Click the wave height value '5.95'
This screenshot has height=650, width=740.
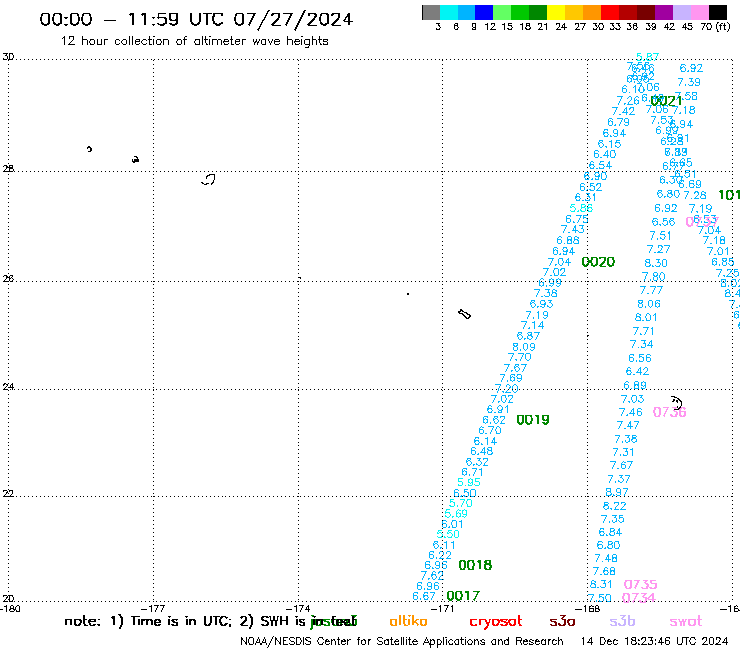click(469, 482)
